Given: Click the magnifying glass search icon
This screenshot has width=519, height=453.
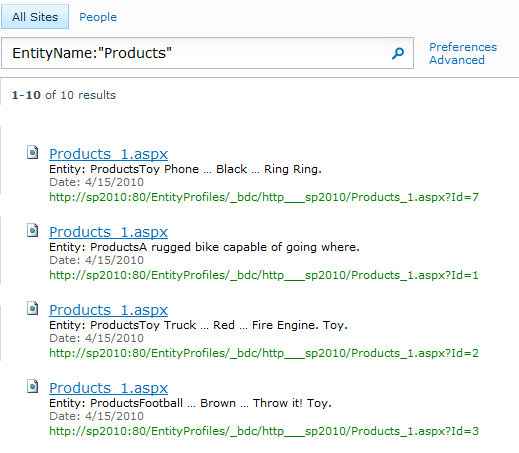Looking at the screenshot, I should pos(398,53).
